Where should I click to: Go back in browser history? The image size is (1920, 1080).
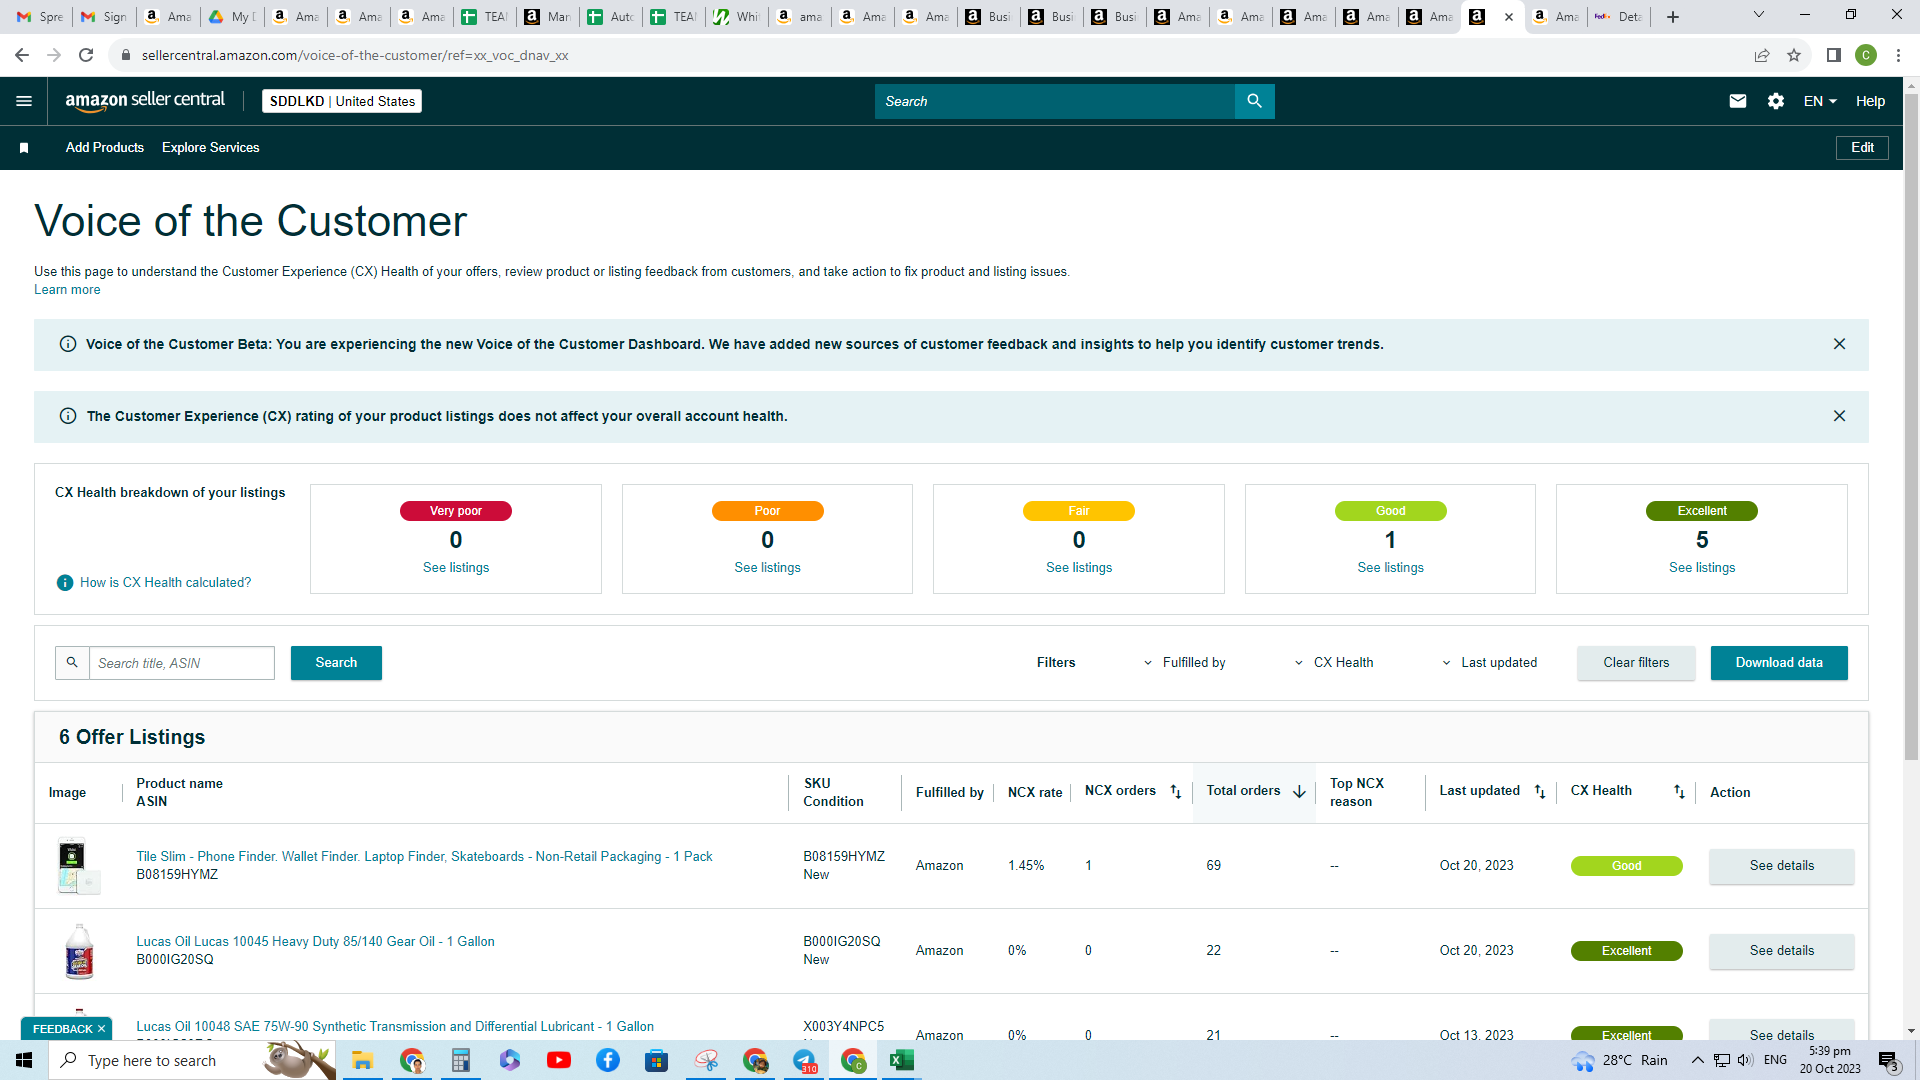tap(22, 55)
